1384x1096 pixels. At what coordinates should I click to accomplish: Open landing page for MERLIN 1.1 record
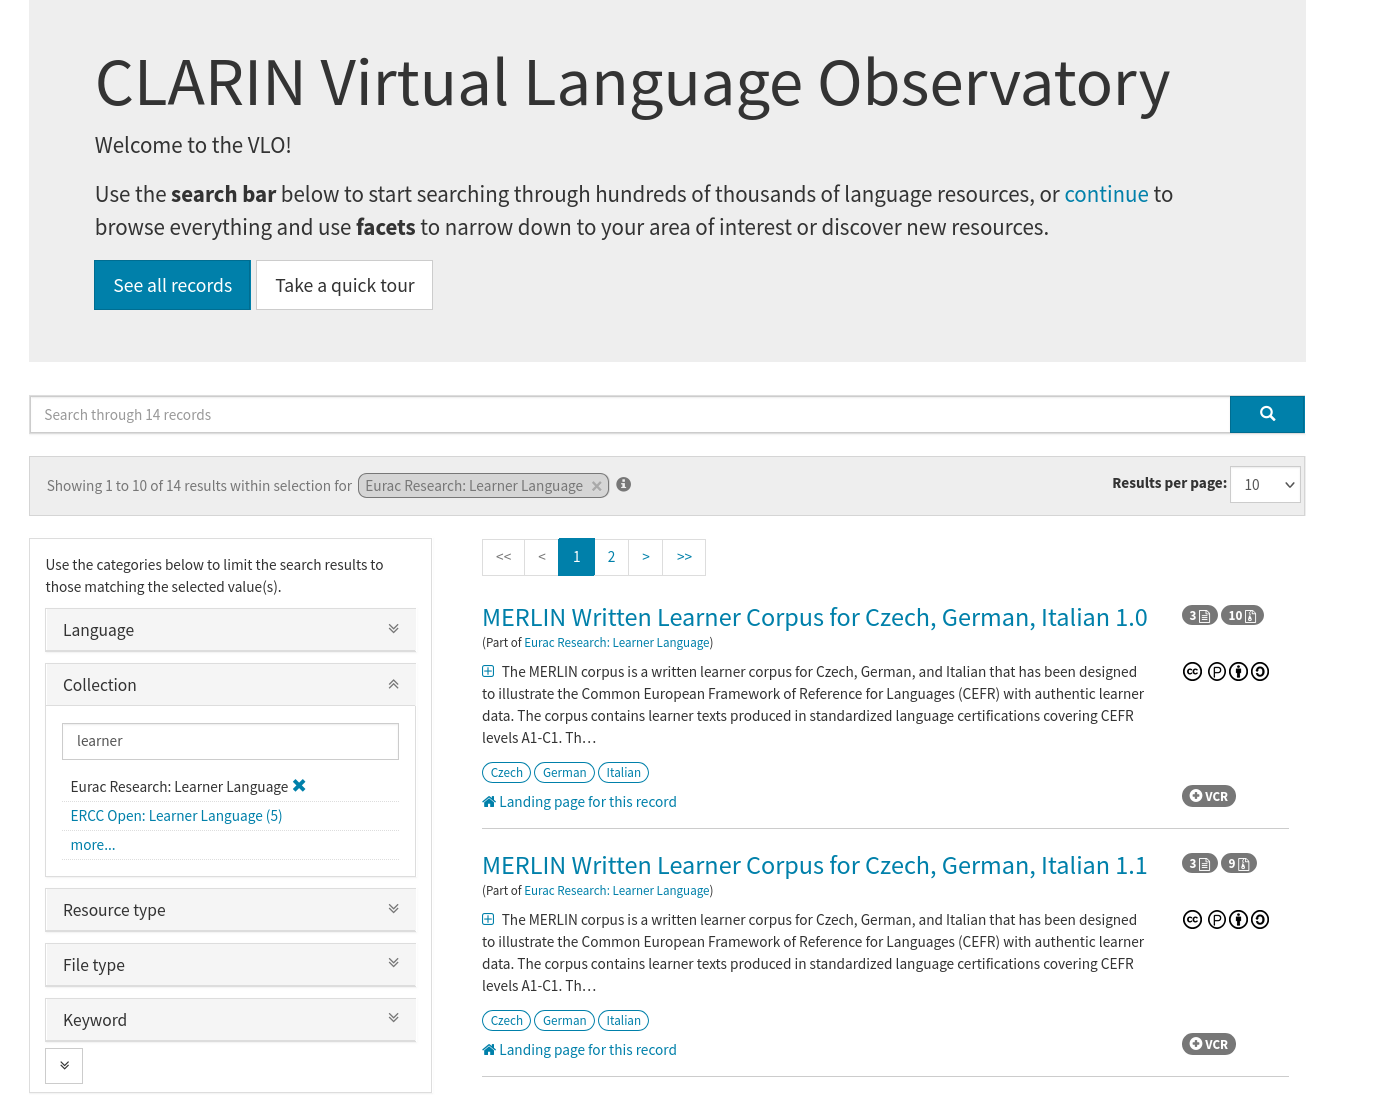click(x=579, y=1050)
